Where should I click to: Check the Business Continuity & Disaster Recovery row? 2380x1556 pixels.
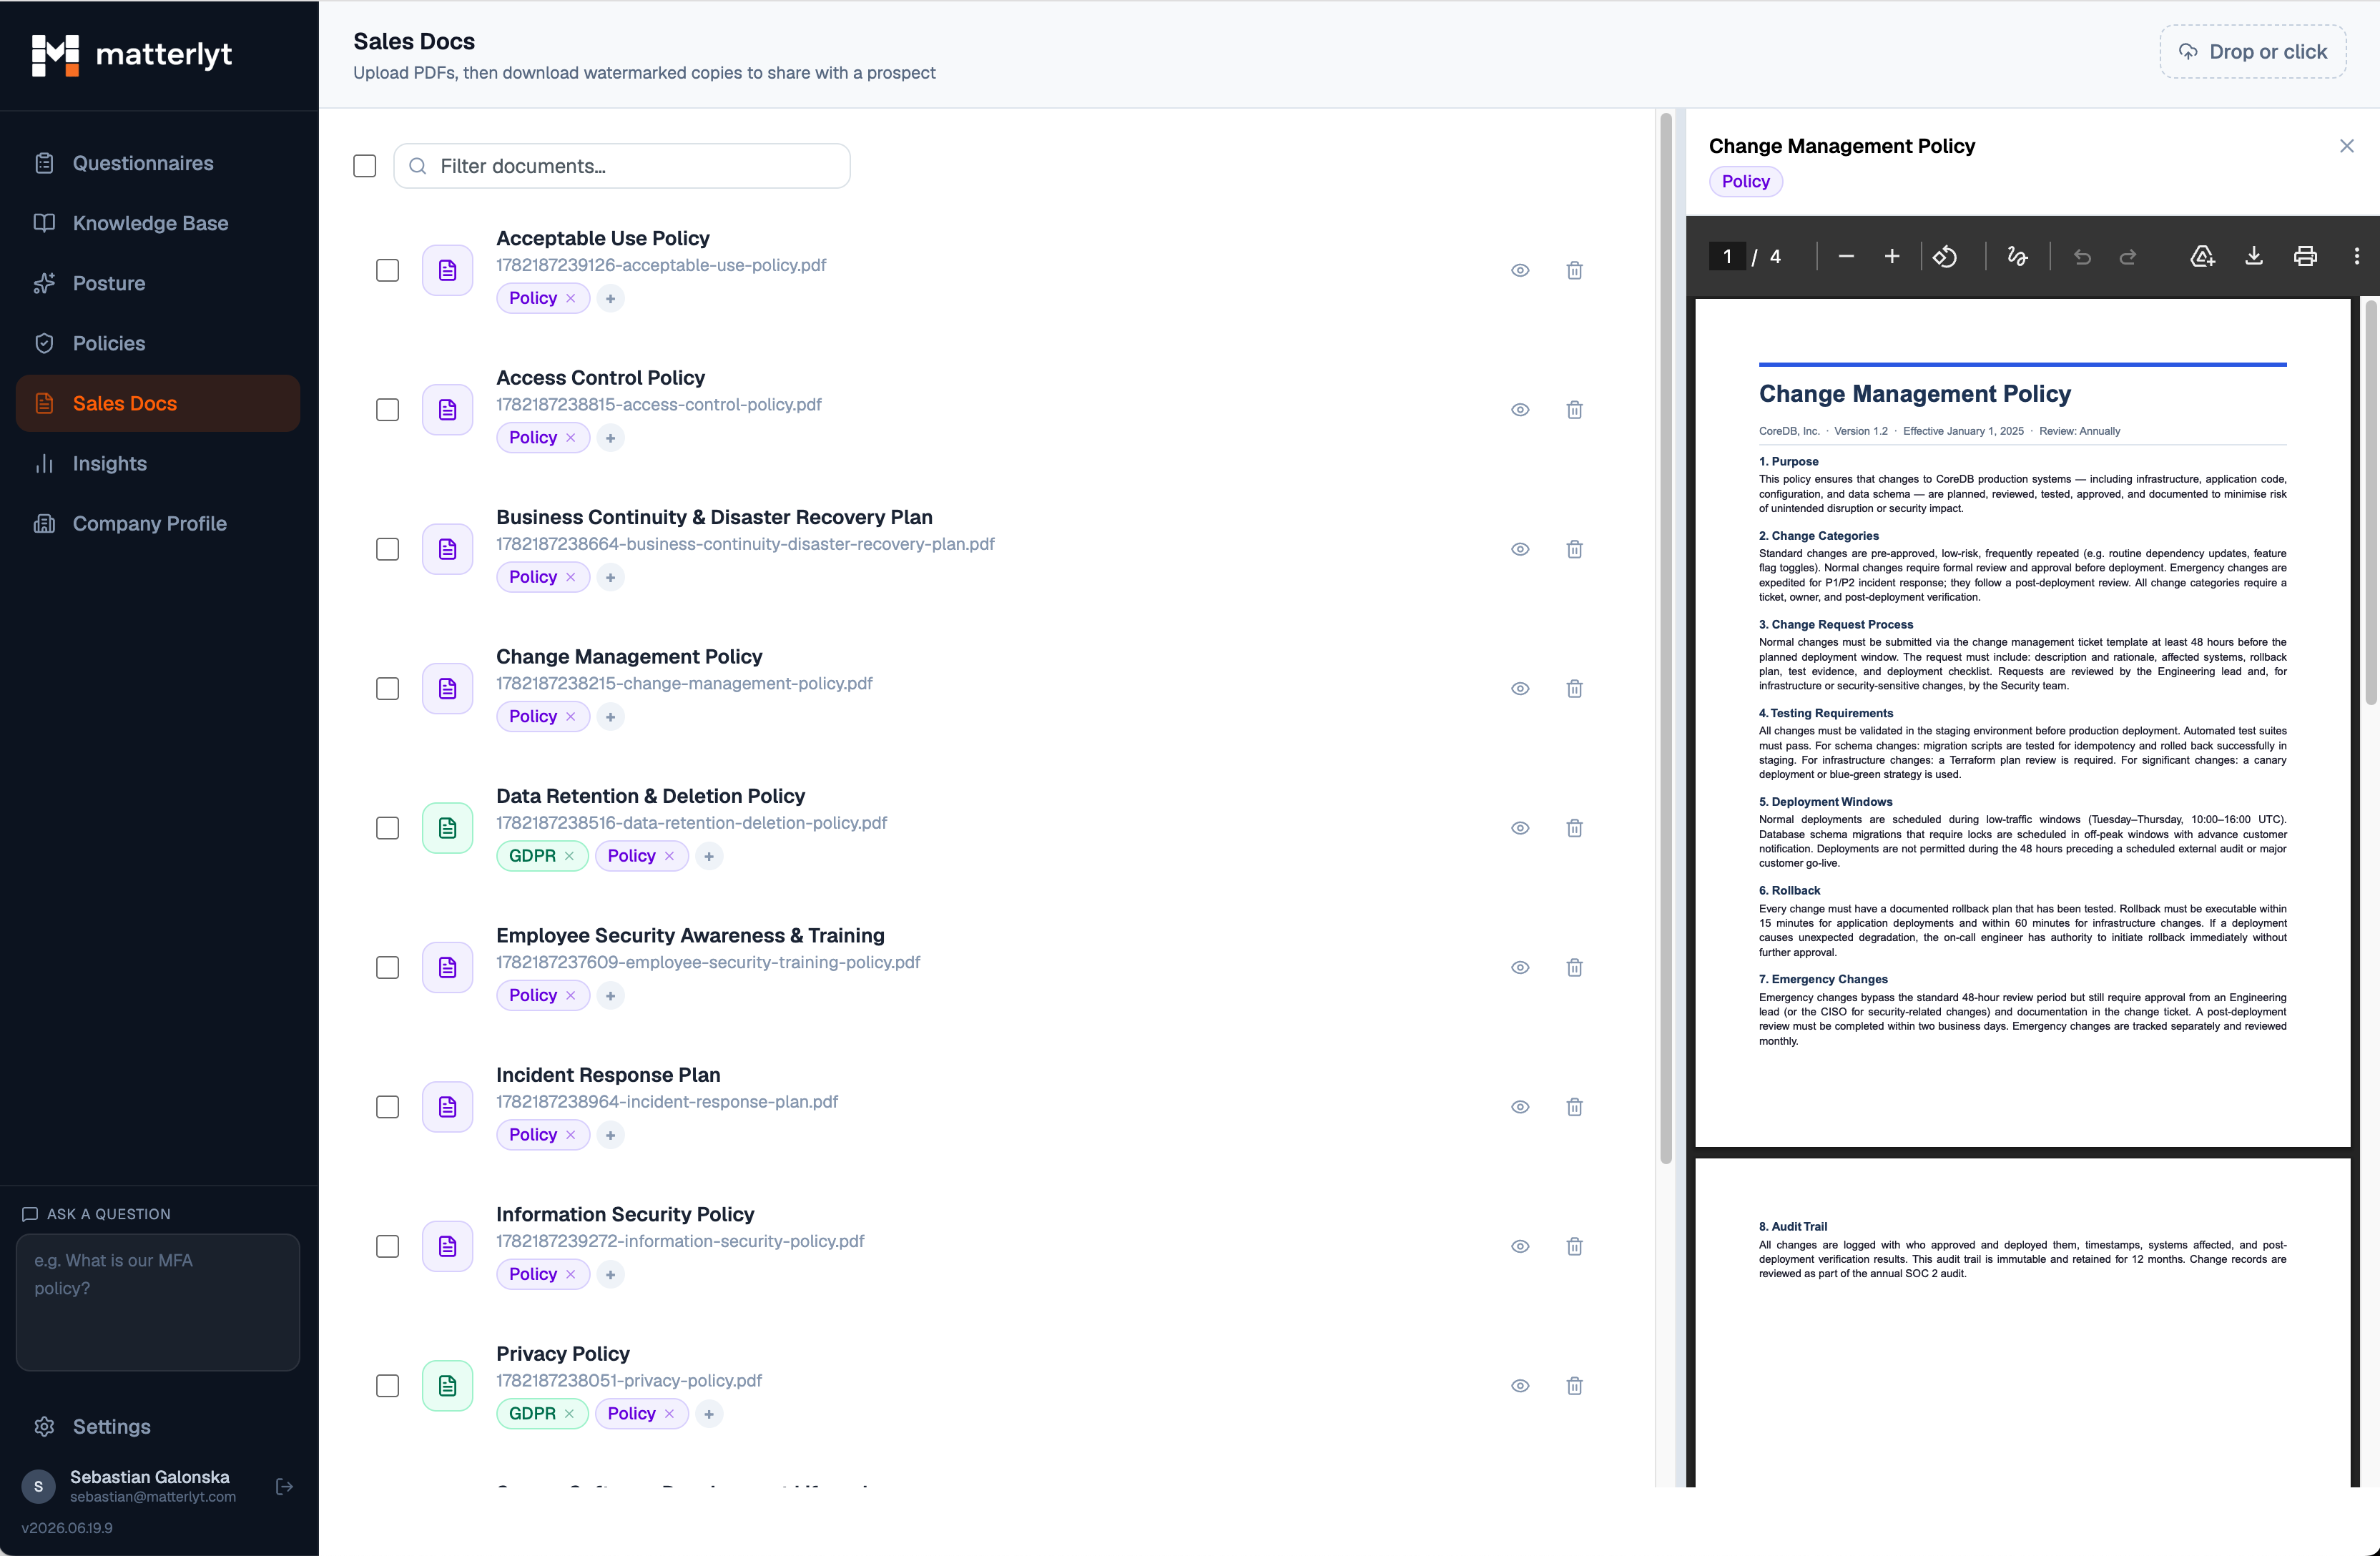coord(387,549)
